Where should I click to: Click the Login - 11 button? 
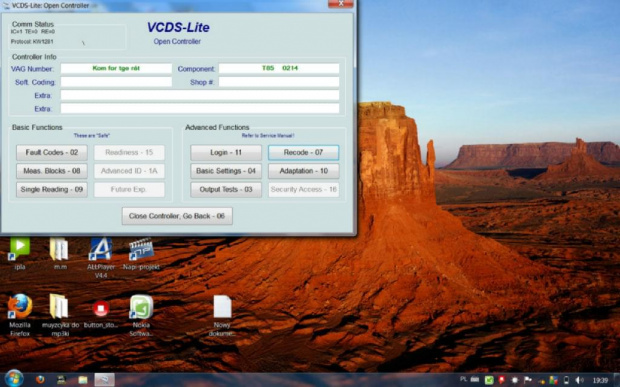coord(226,153)
